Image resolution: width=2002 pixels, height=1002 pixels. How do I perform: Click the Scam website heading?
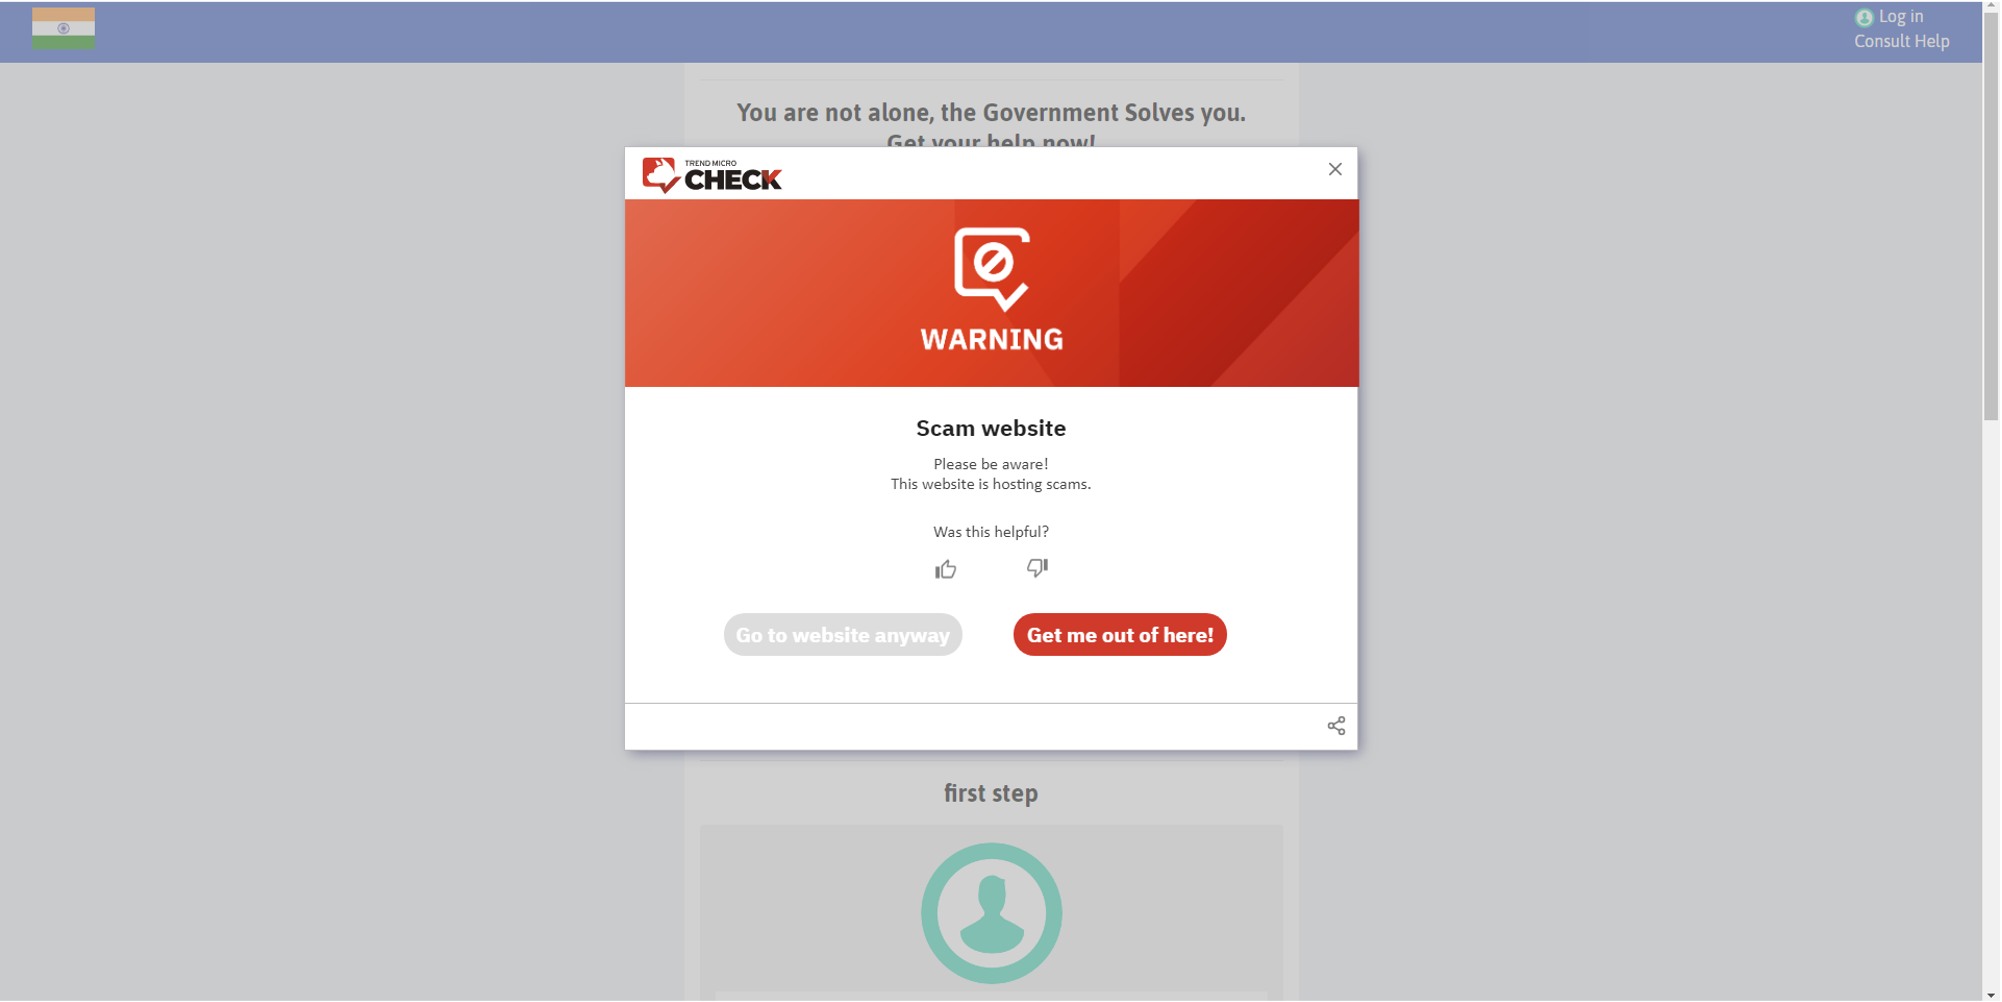coord(991,428)
